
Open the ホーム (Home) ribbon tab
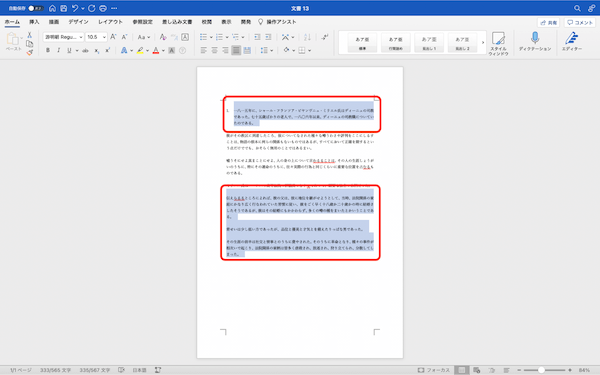coord(12,22)
